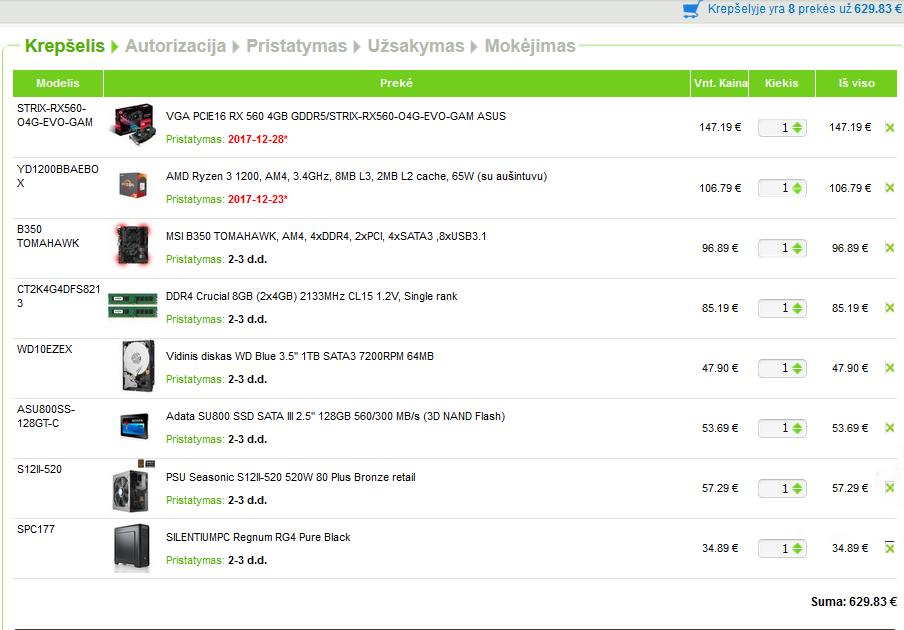This screenshot has width=904, height=630.
Task: Click the Vnt. Kaina column header
Action: (x=720, y=83)
